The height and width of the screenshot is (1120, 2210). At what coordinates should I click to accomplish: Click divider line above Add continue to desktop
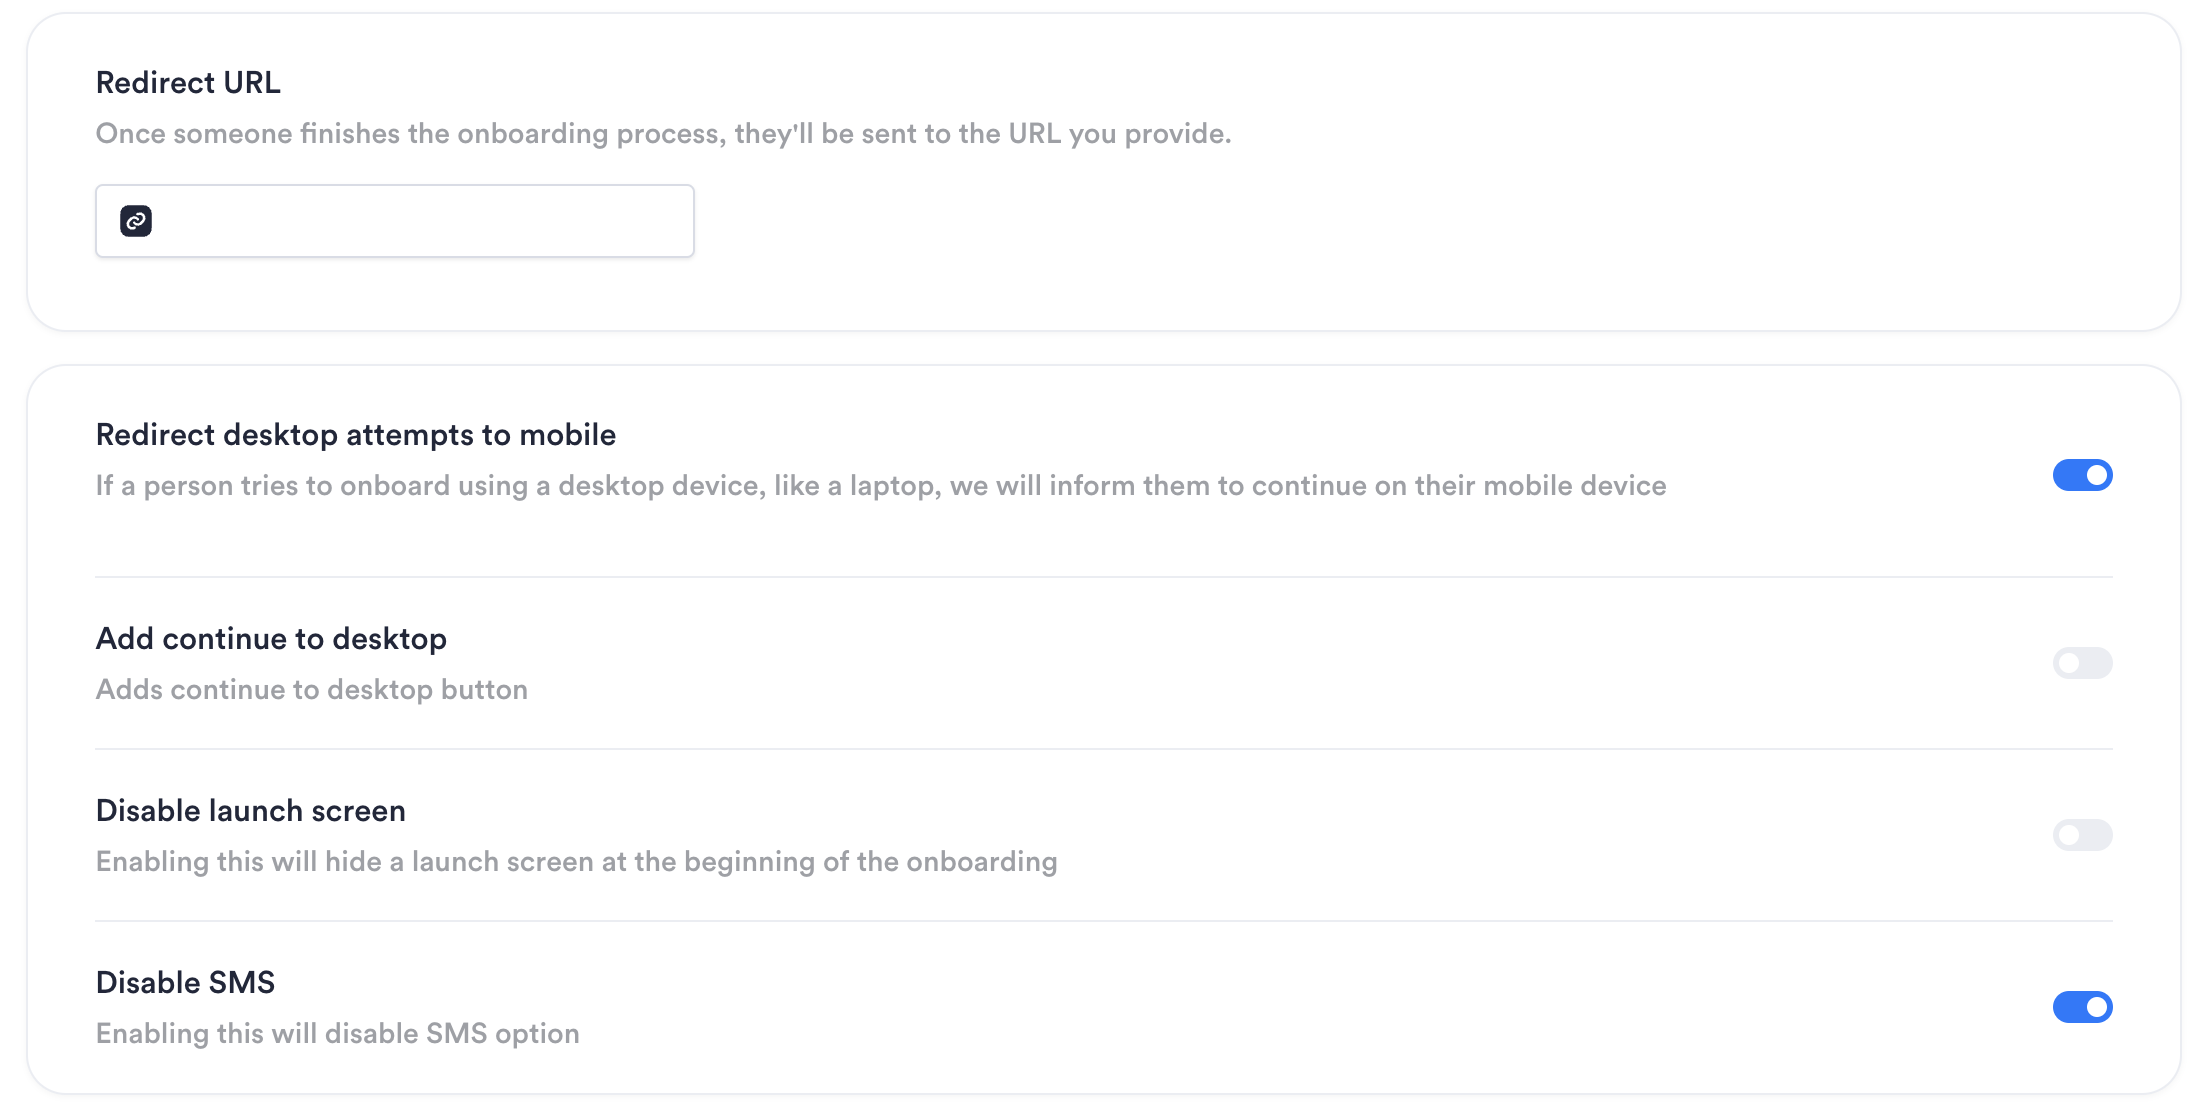[x=1104, y=577]
